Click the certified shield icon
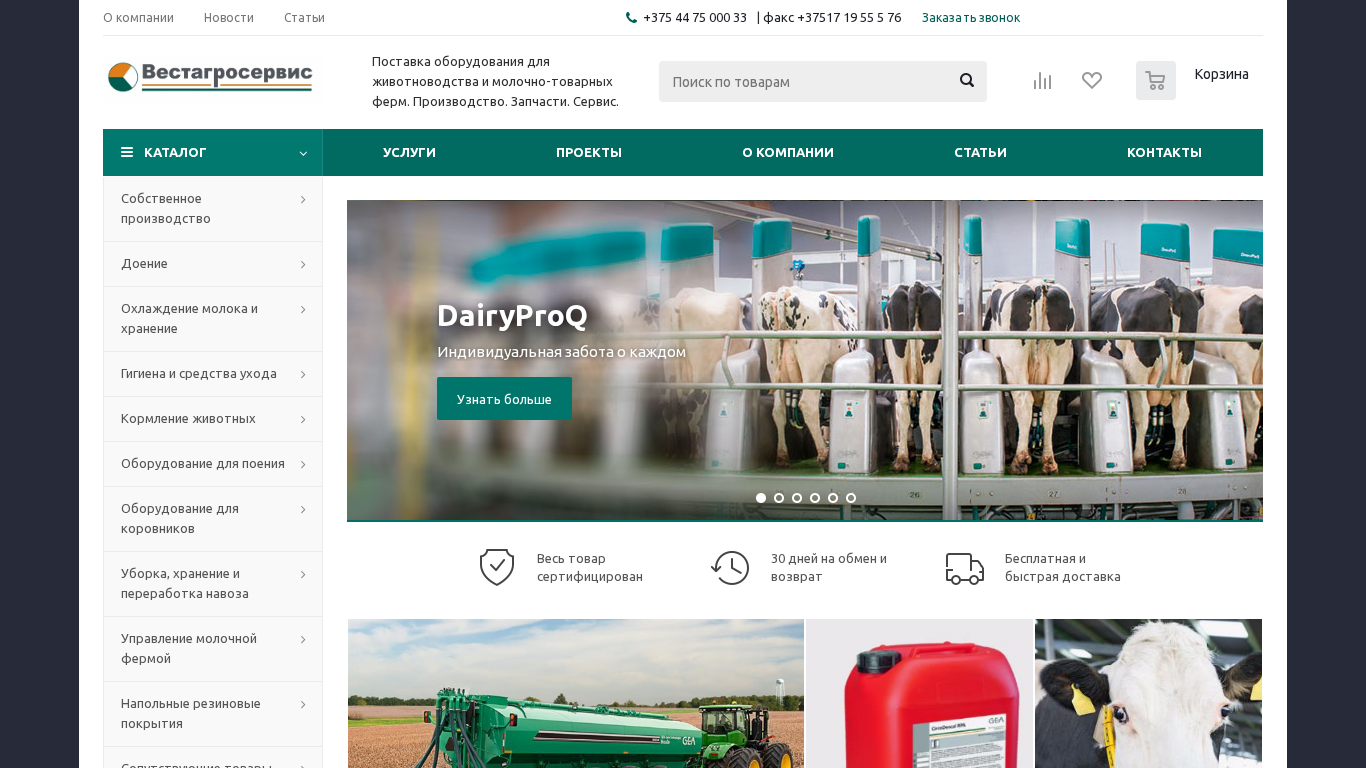Screen dimensions: 1366x768 pyautogui.click(x=497, y=567)
